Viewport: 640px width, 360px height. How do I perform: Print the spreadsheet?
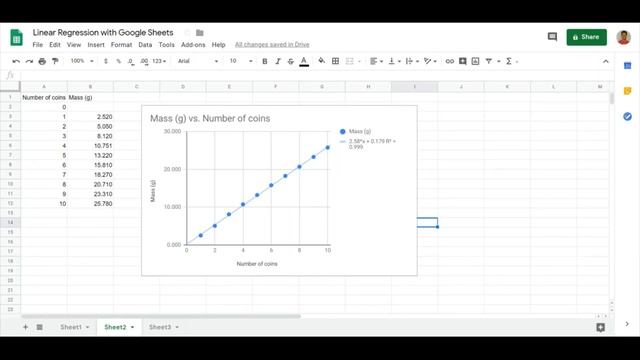[42, 61]
